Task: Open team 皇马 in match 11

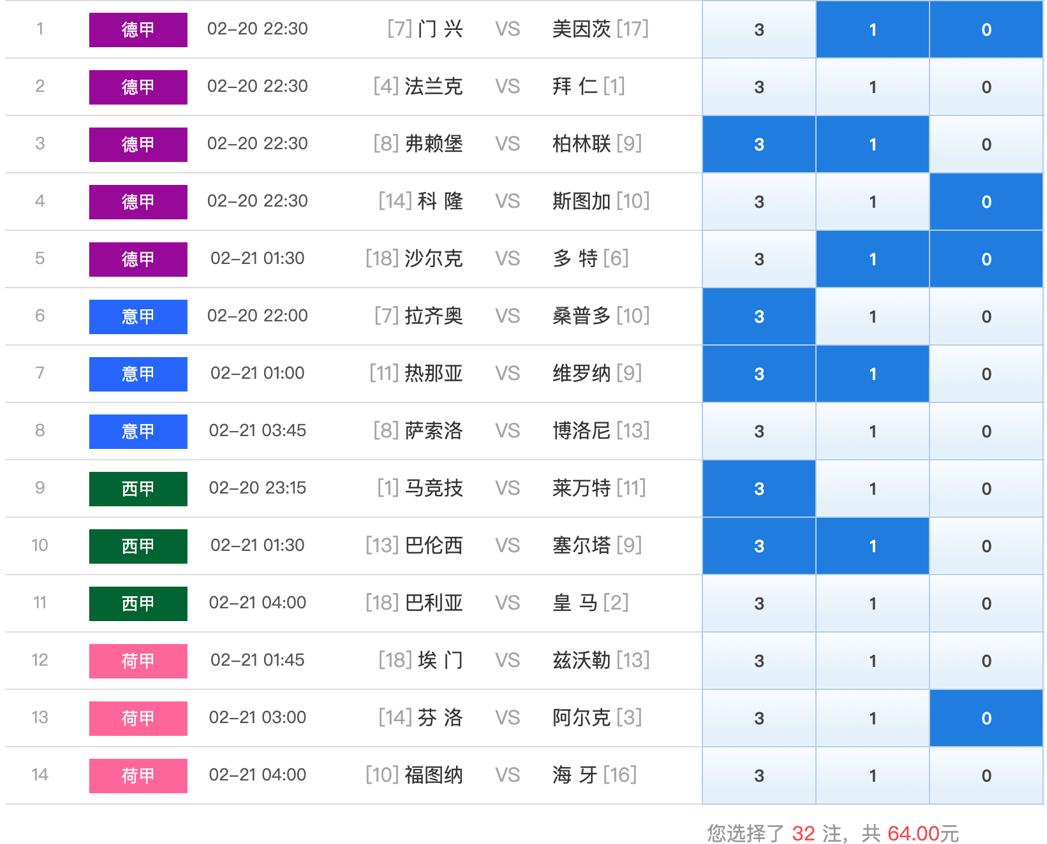Action: [x=575, y=603]
